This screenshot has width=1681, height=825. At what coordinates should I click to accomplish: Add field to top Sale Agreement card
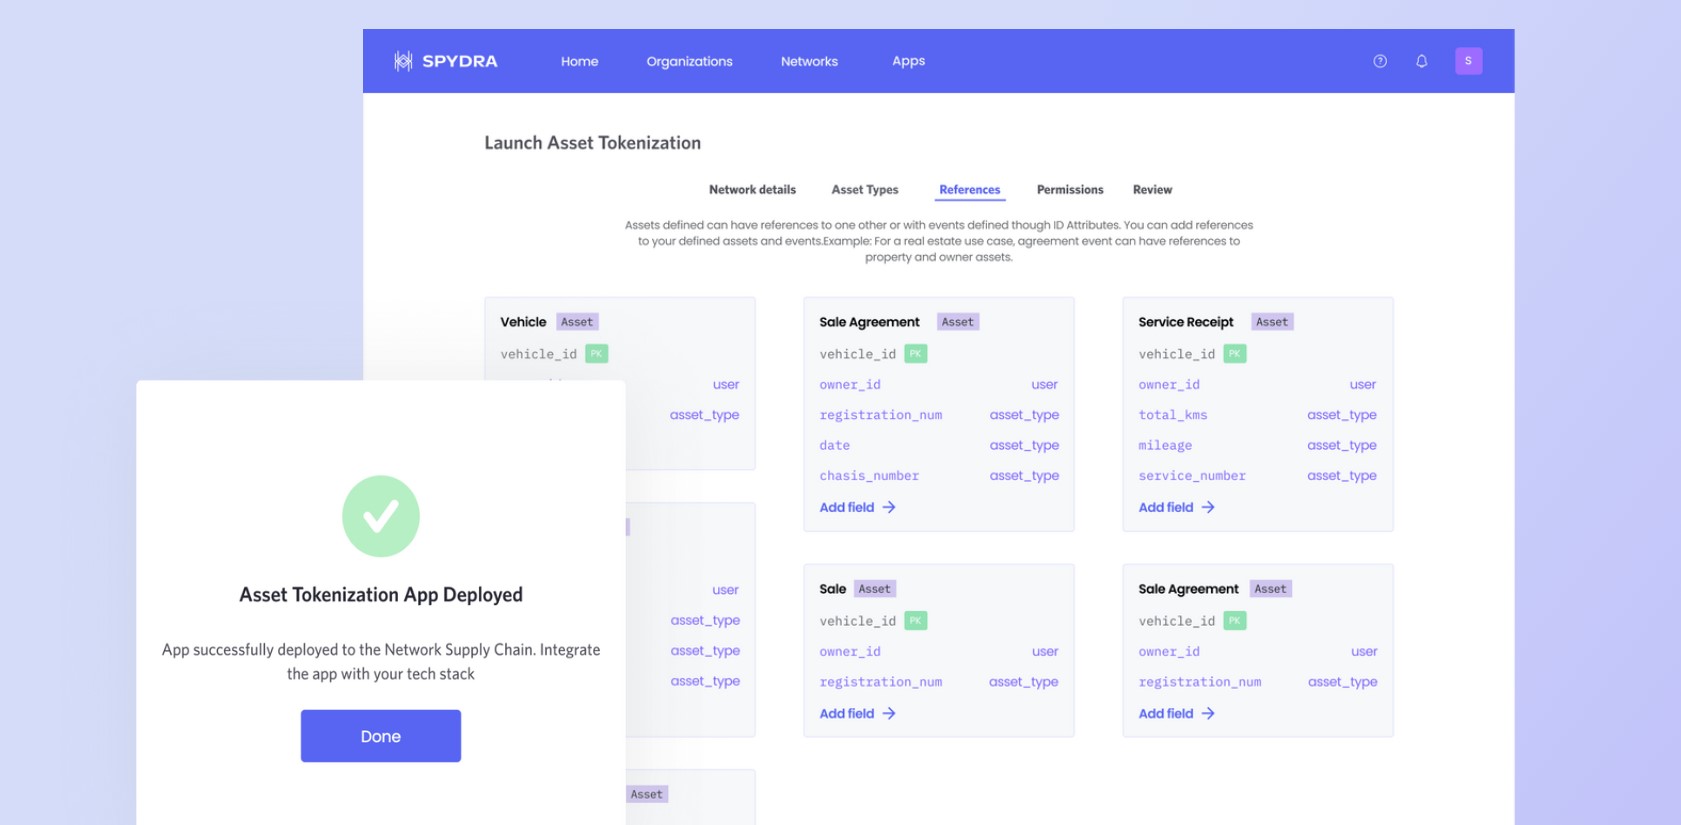pos(857,507)
